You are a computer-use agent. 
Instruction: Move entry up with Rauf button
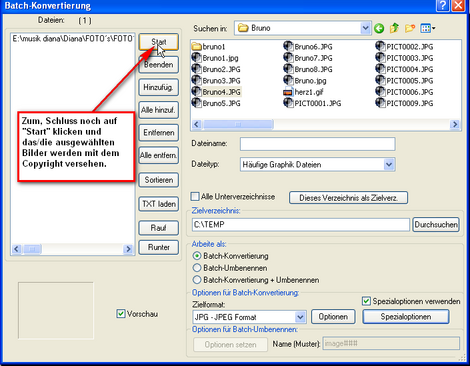click(x=159, y=228)
